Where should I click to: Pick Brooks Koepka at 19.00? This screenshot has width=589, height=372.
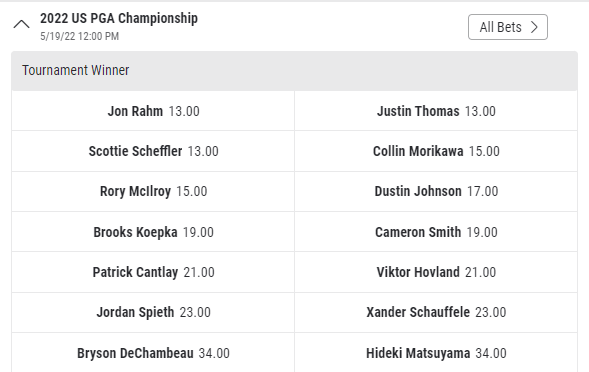coord(153,232)
